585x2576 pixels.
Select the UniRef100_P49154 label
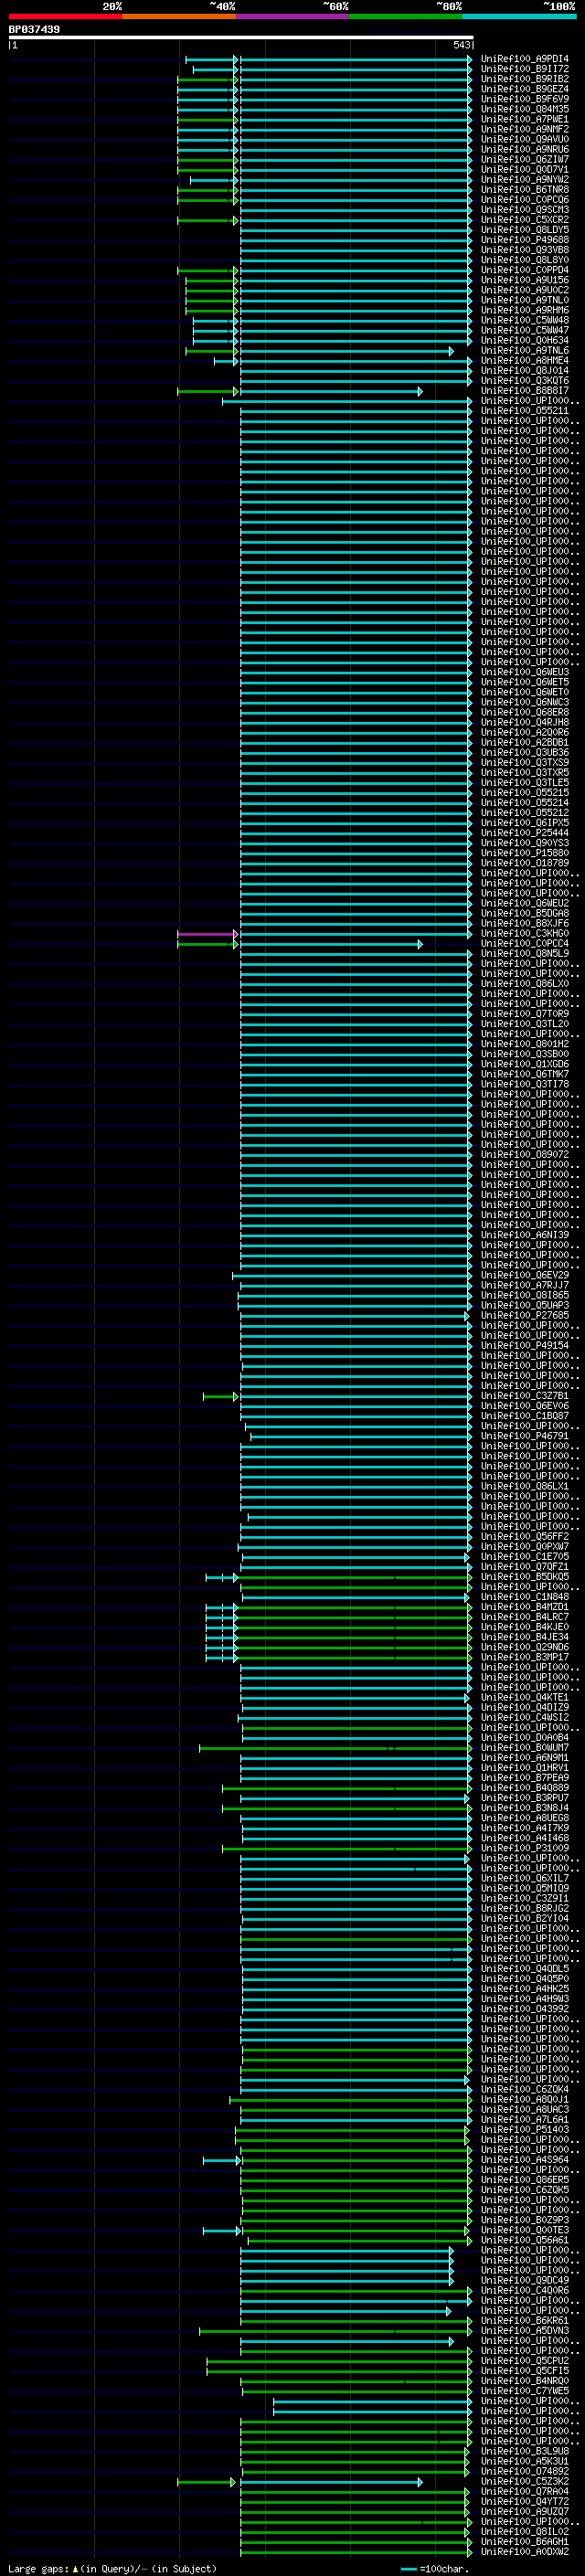point(524,1345)
